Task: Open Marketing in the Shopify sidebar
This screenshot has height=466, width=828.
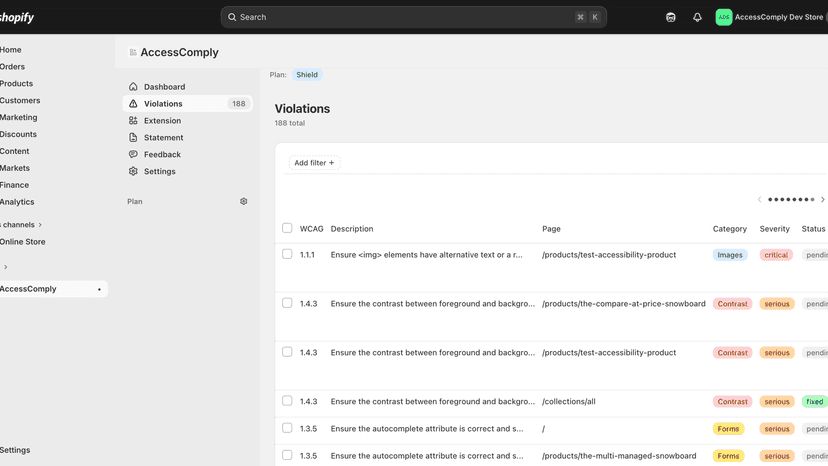Action: coord(18,117)
